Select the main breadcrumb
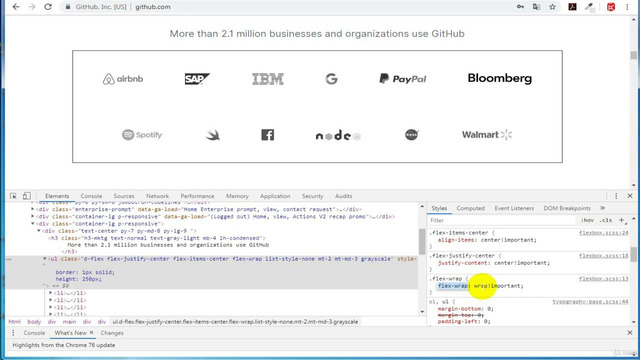Viewport: 640px width, 360px height. coord(69,322)
